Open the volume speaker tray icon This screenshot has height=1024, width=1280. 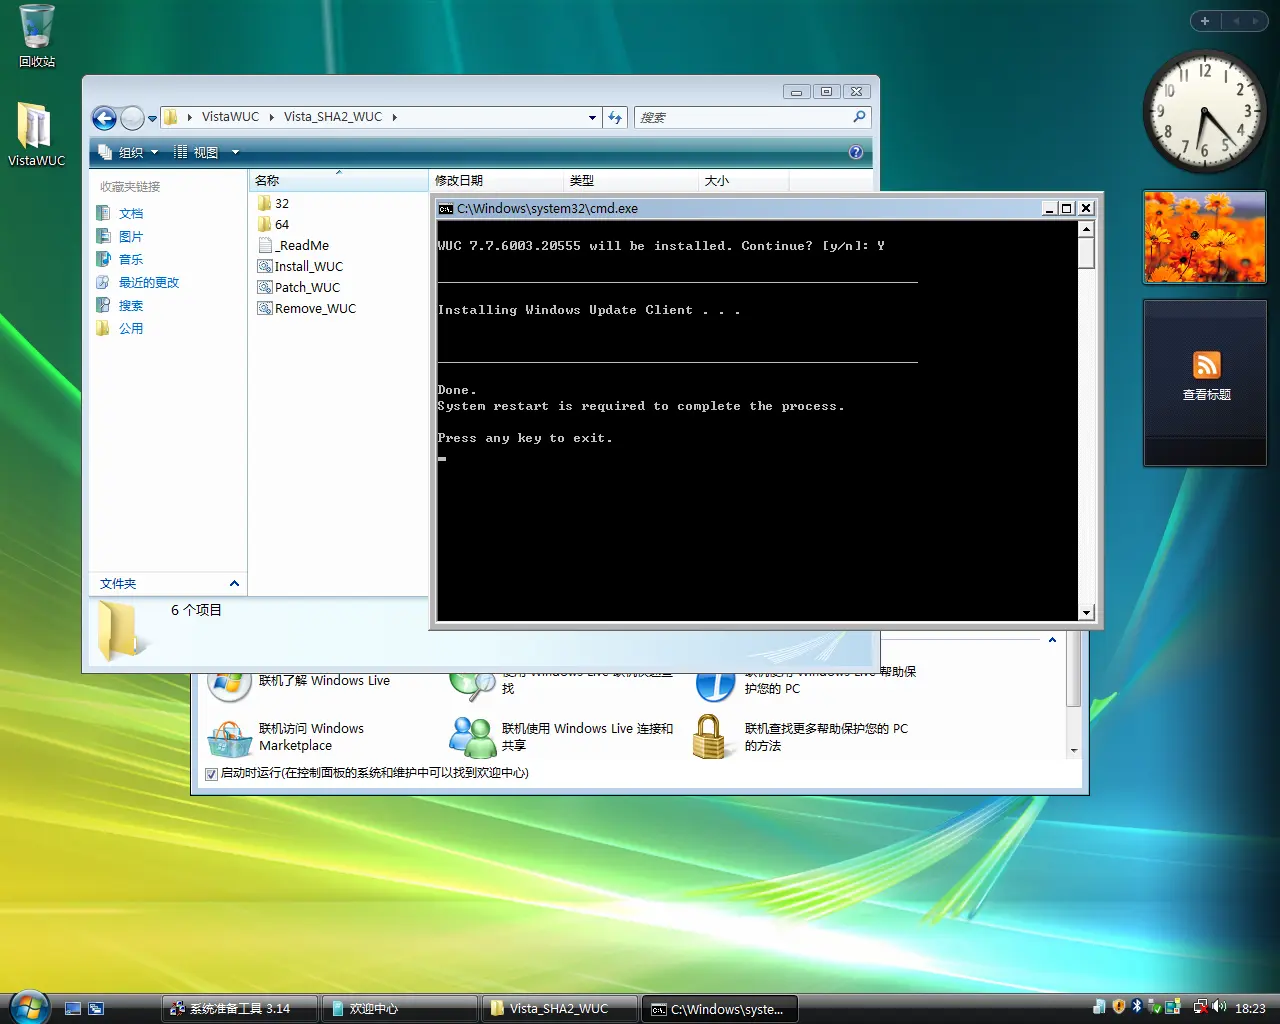1219,1007
